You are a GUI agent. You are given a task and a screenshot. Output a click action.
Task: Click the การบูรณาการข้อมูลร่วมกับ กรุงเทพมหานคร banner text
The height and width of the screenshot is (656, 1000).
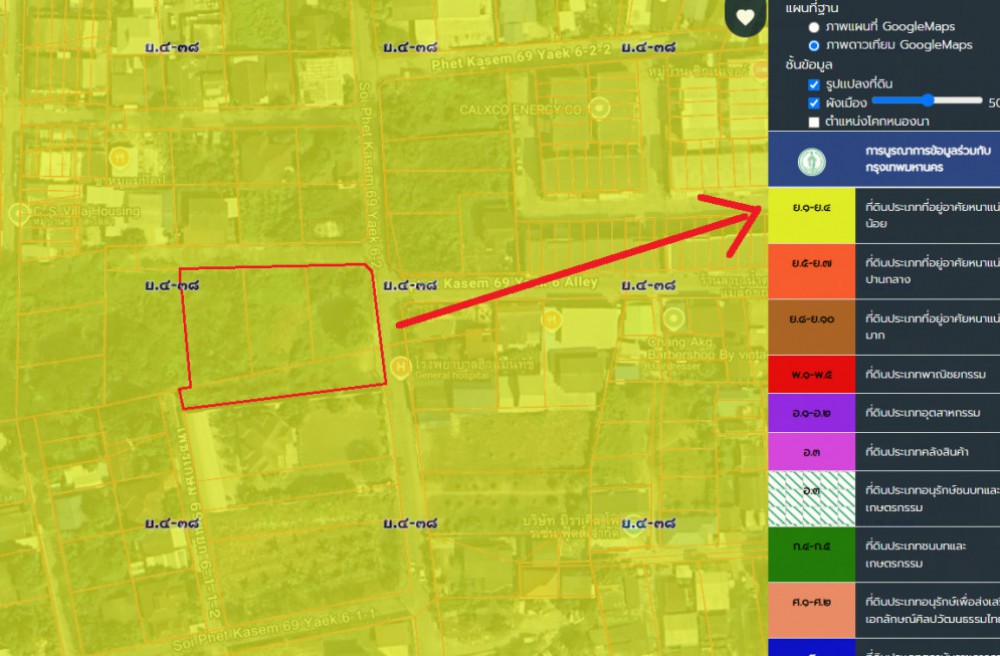click(x=928, y=159)
